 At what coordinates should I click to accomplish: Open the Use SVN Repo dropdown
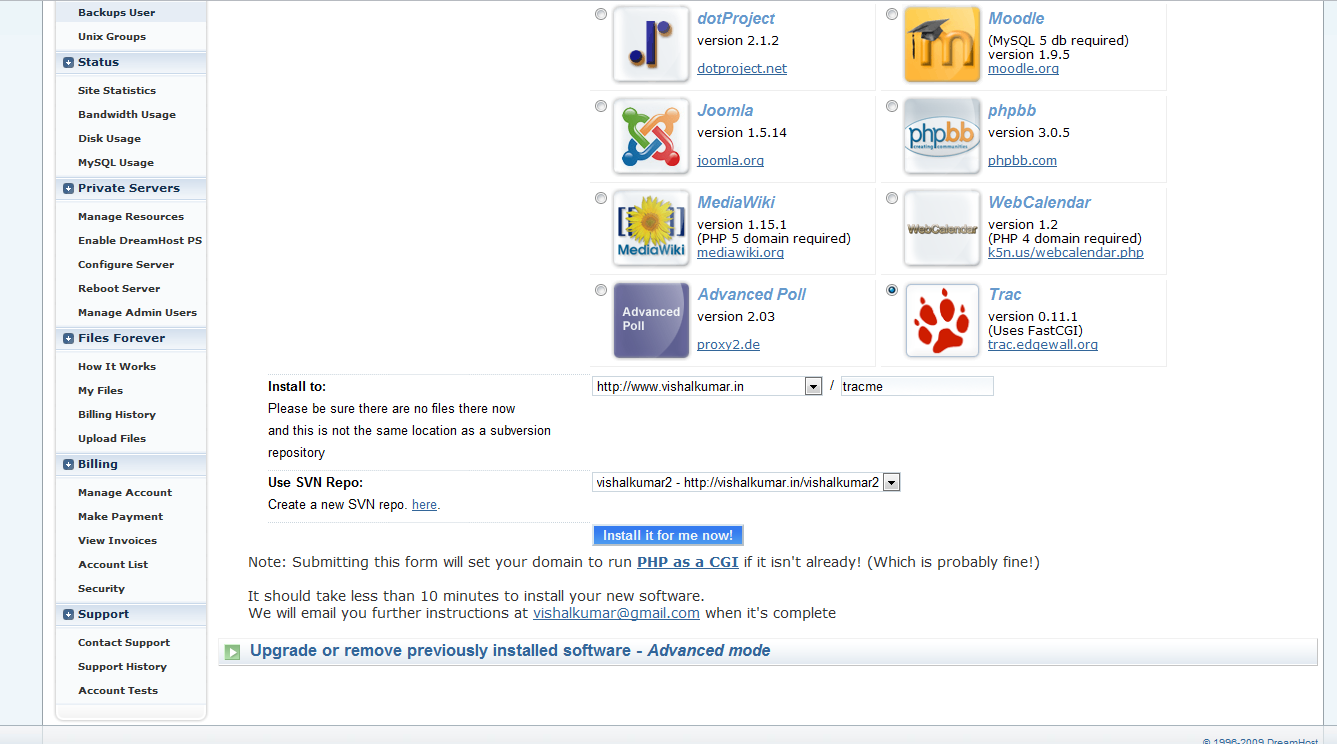click(x=746, y=482)
